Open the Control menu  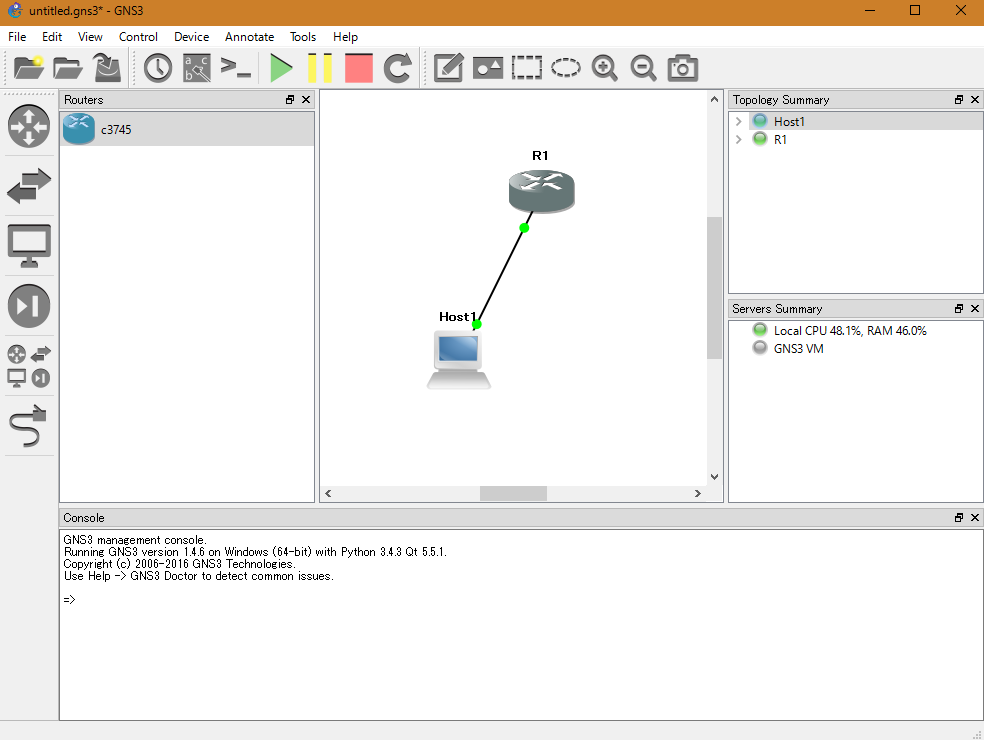point(138,37)
